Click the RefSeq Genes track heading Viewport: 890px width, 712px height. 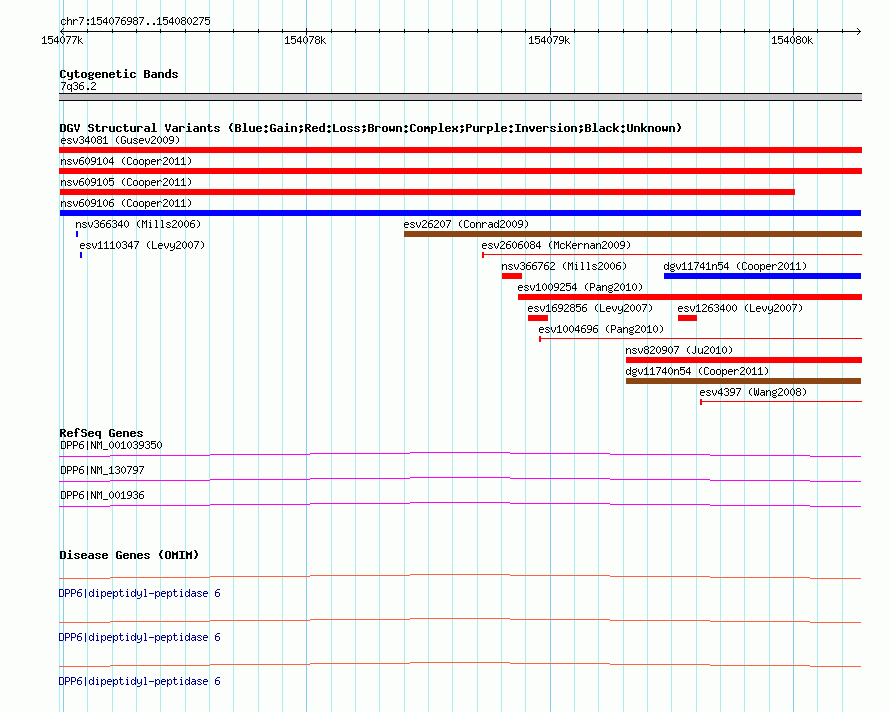[x=102, y=433]
